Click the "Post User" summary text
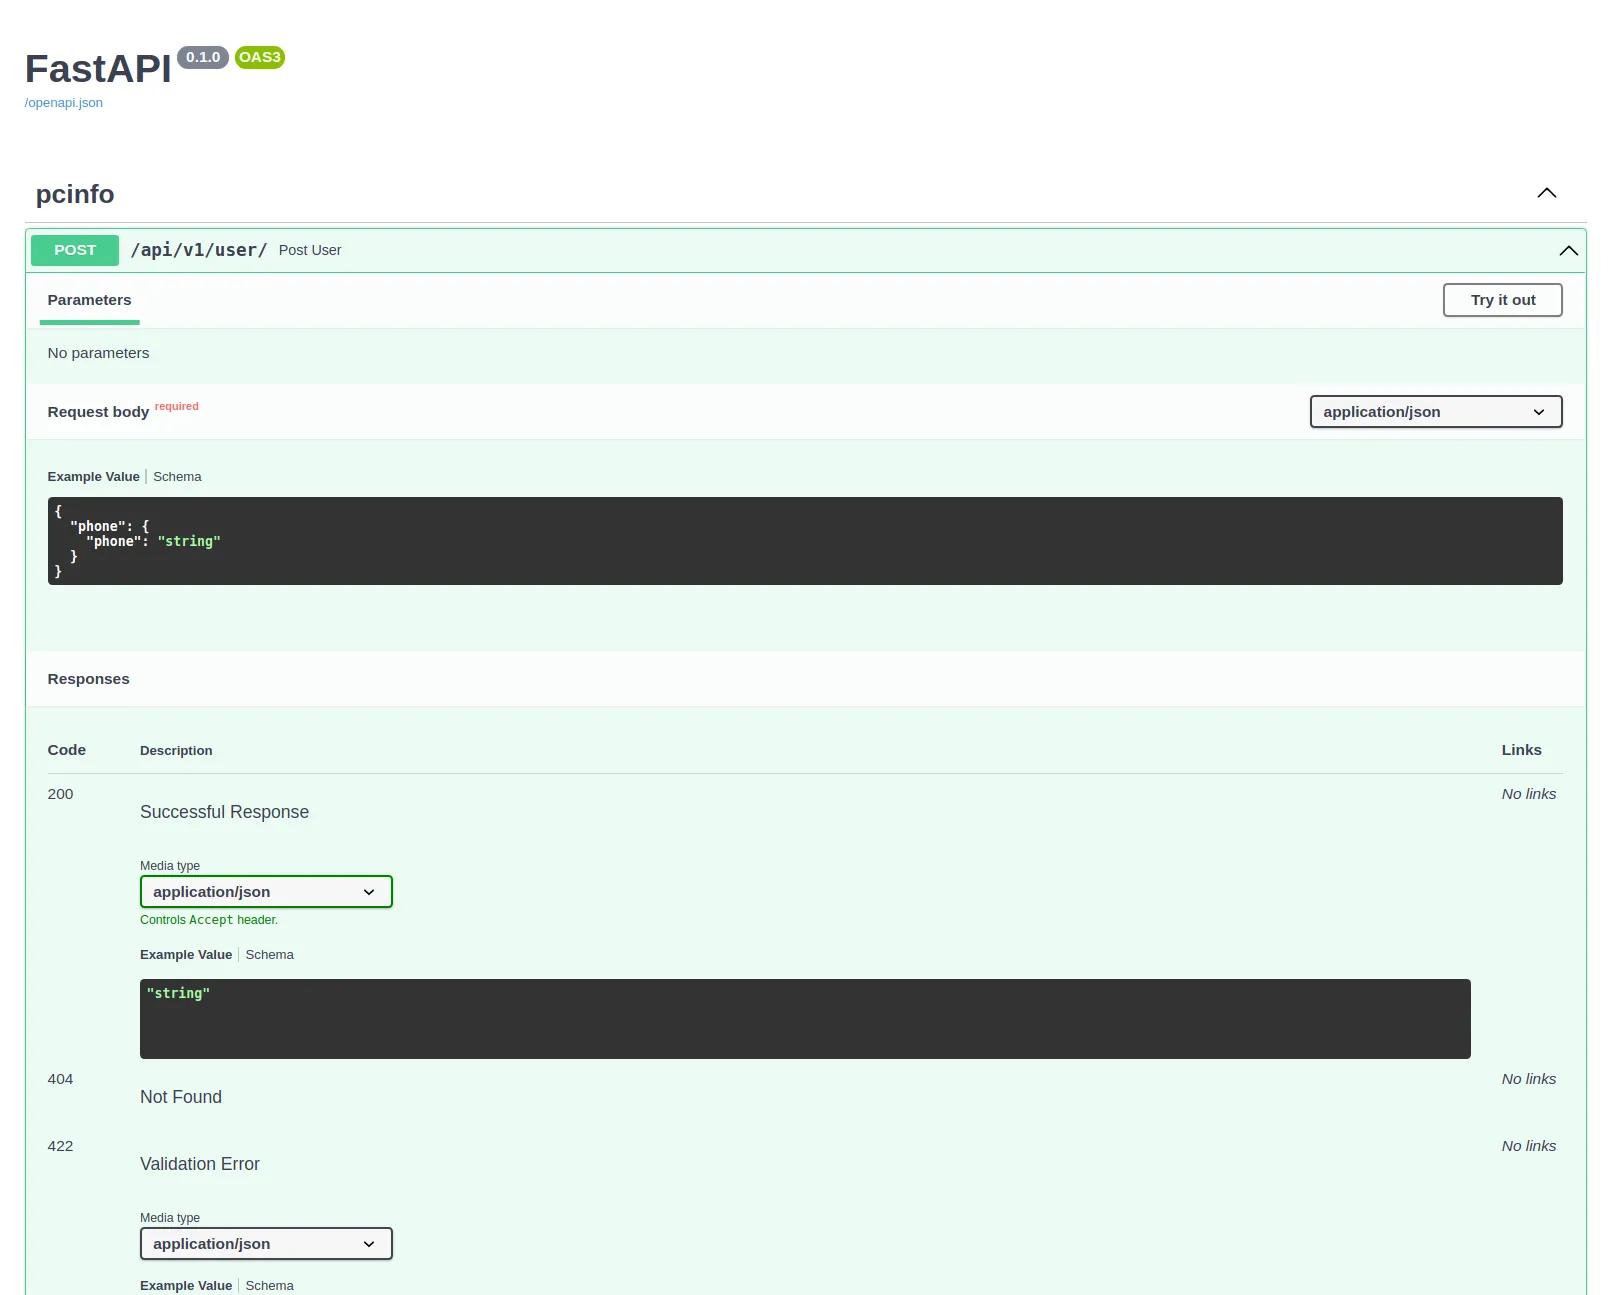1613x1295 pixels. [310, 250]
